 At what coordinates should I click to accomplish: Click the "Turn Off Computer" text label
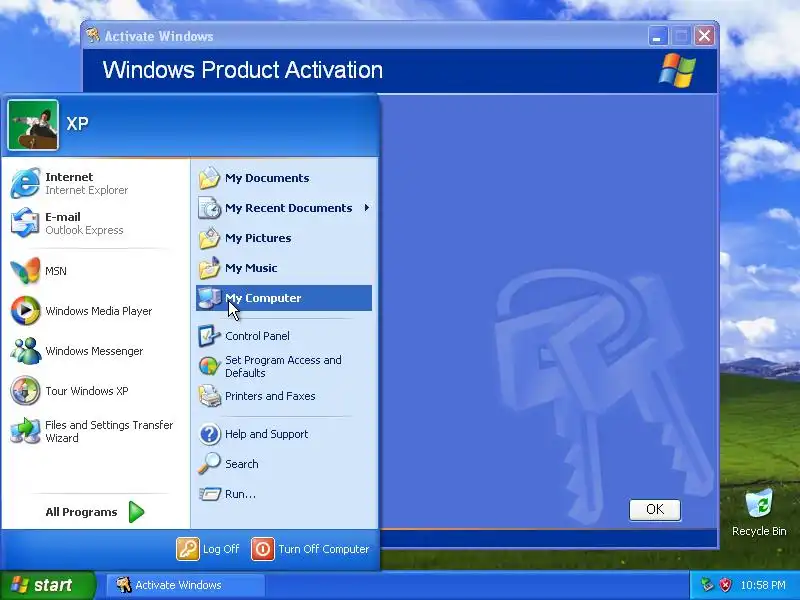coord(323,549)
